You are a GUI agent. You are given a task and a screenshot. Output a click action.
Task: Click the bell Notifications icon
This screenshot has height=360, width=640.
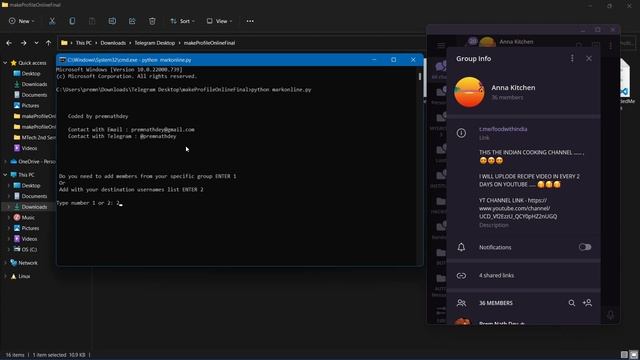point(461,247)
